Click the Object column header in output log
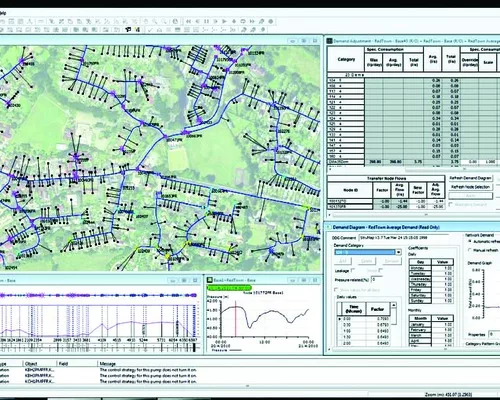 click(31, 364)
